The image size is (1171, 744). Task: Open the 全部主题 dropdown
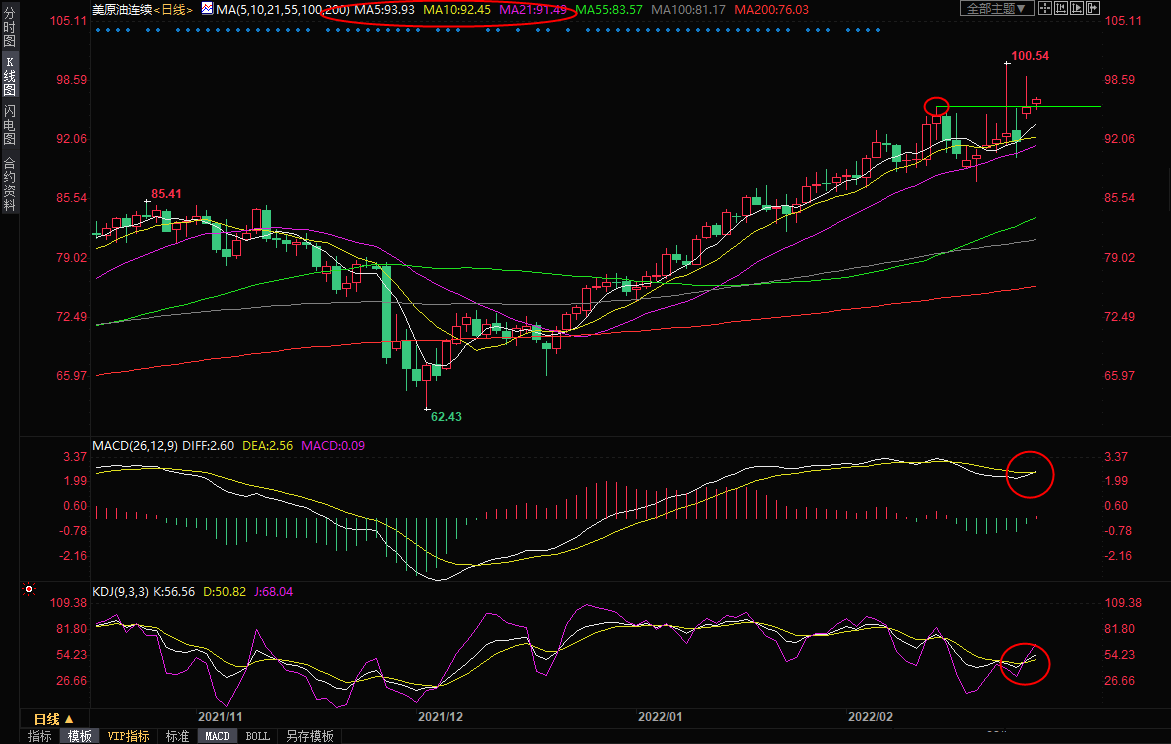tap(996, 9)
